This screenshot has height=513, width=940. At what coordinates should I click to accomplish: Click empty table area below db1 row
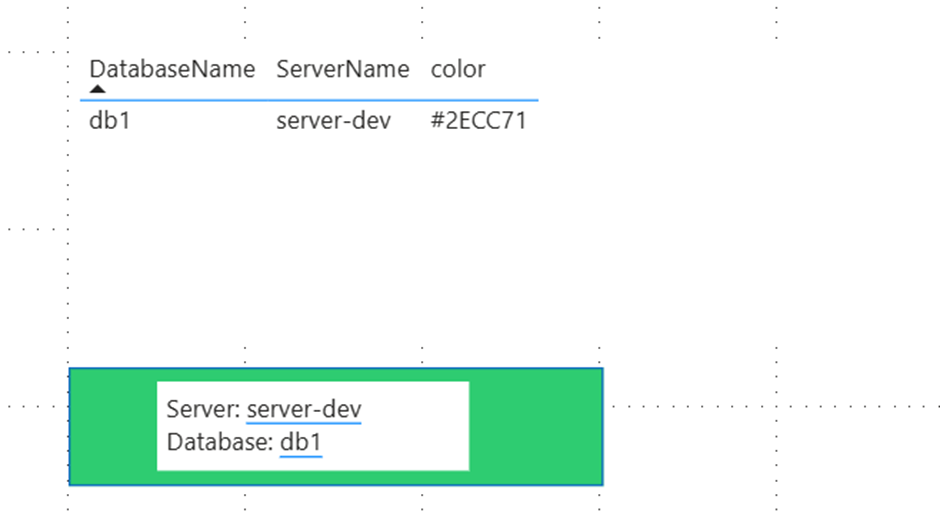(x=300, y=230)
